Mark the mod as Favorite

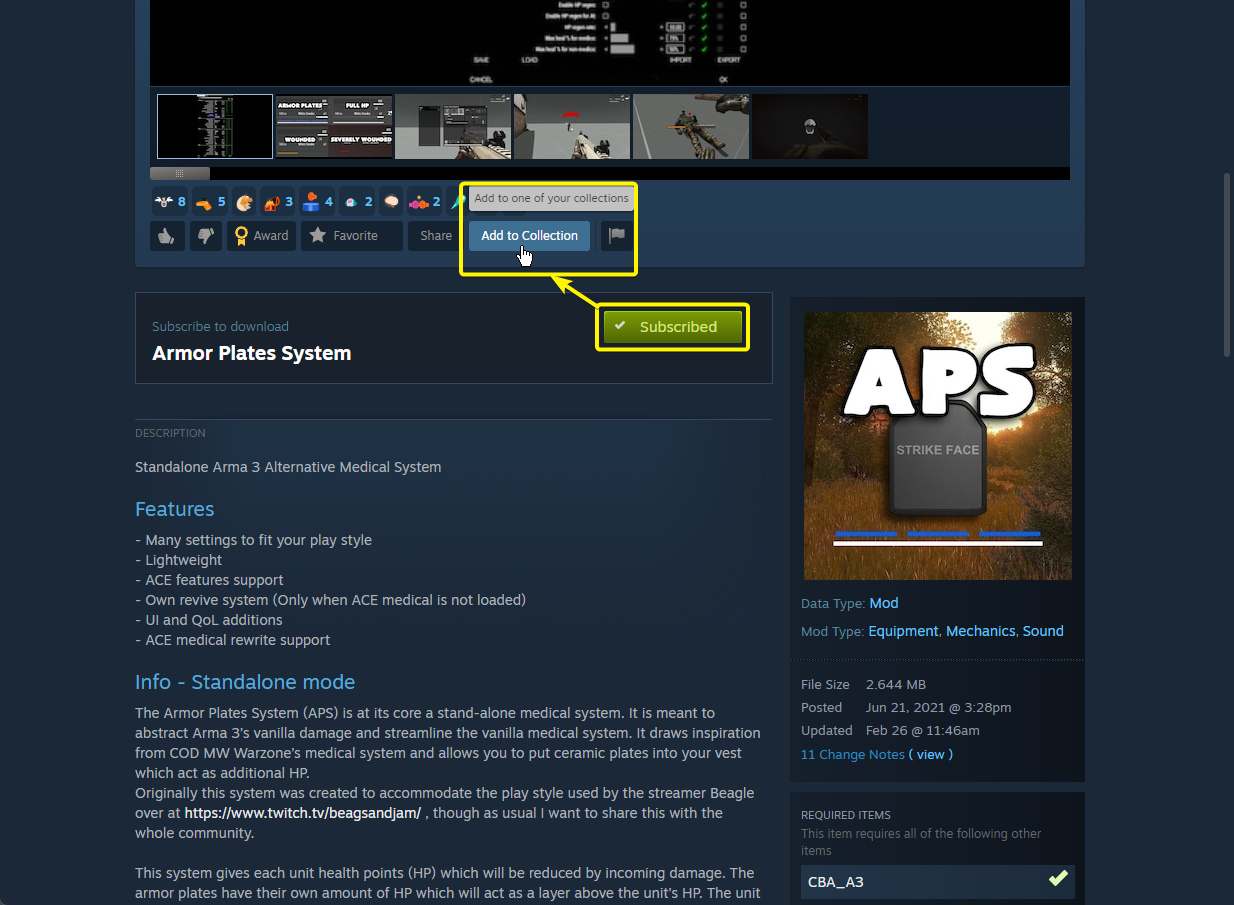click(x=352, y=236)
